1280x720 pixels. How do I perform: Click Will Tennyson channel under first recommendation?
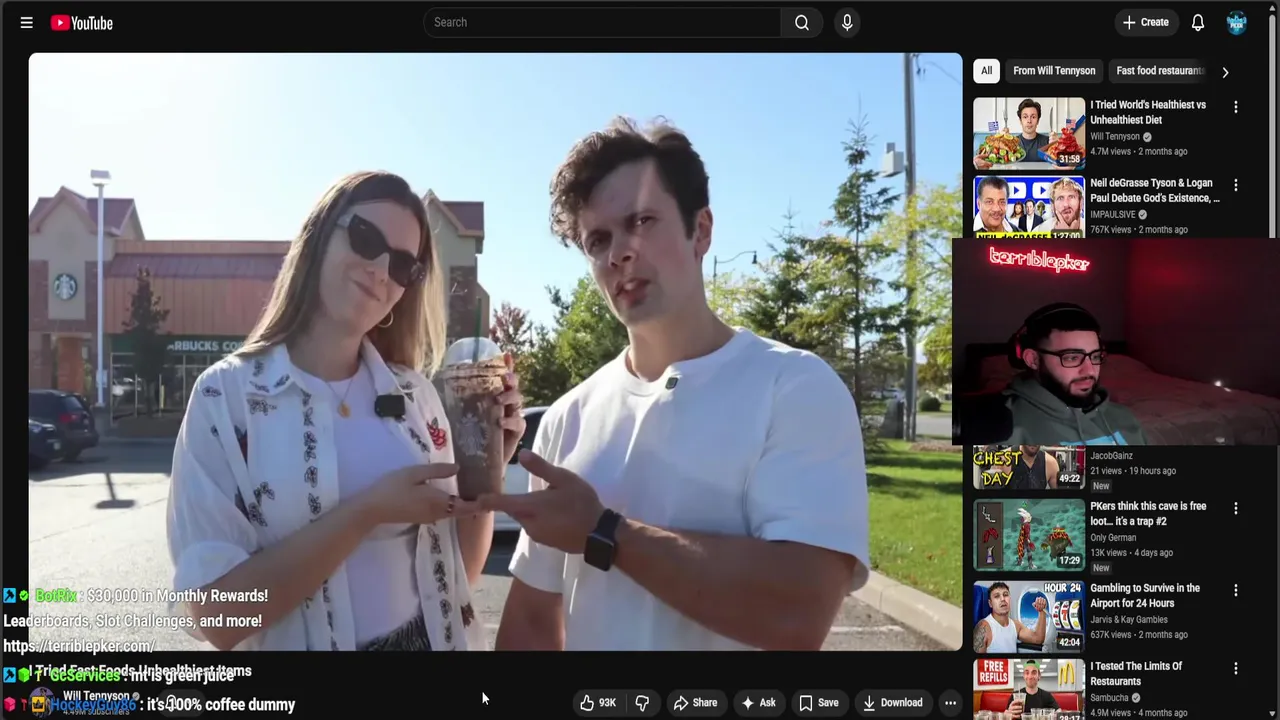[x=1115, y=136]
